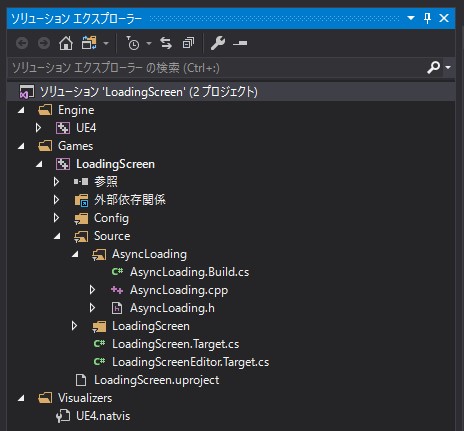The height and width of the screenshot is (431, 464).
Task: Expand the AsyncLoading.cpp node
Action: (92, 290)
